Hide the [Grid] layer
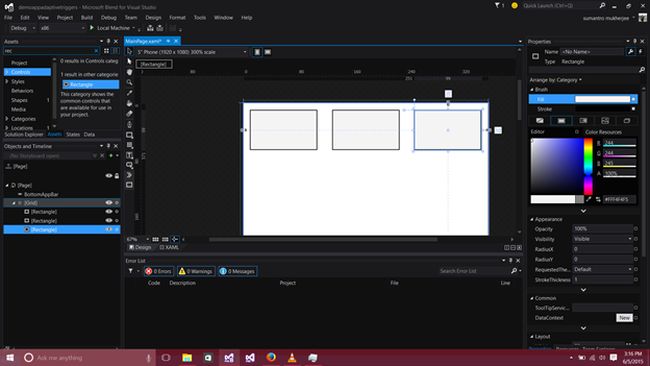 109,203
